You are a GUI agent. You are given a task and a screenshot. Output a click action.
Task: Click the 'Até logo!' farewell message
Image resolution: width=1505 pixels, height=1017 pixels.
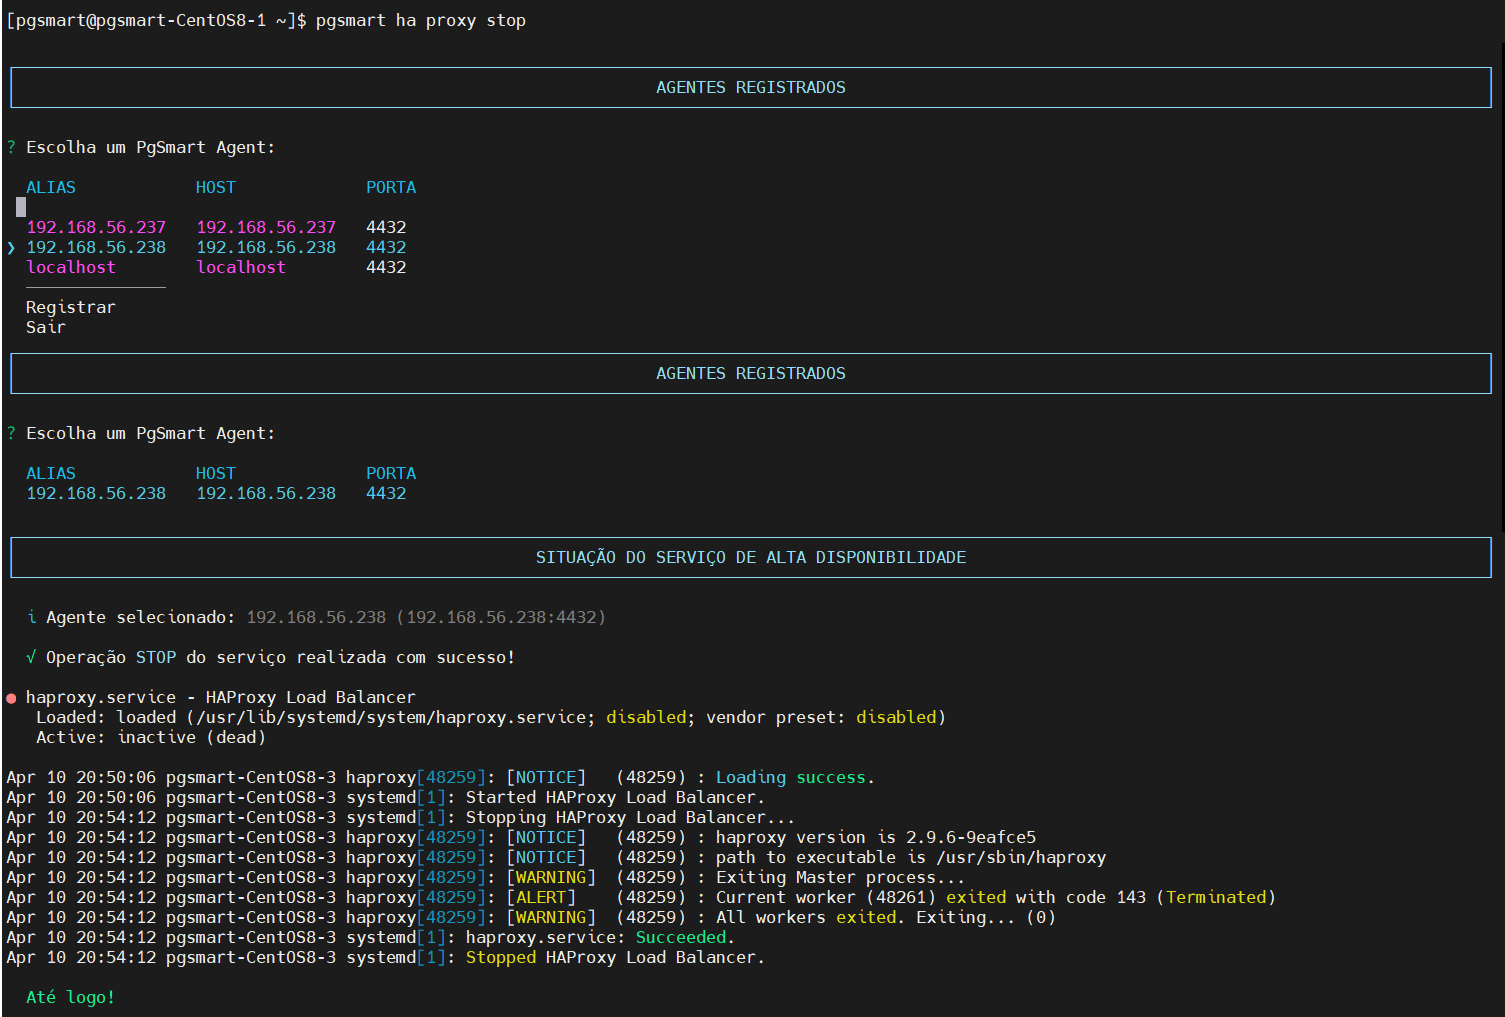point(71,997)
